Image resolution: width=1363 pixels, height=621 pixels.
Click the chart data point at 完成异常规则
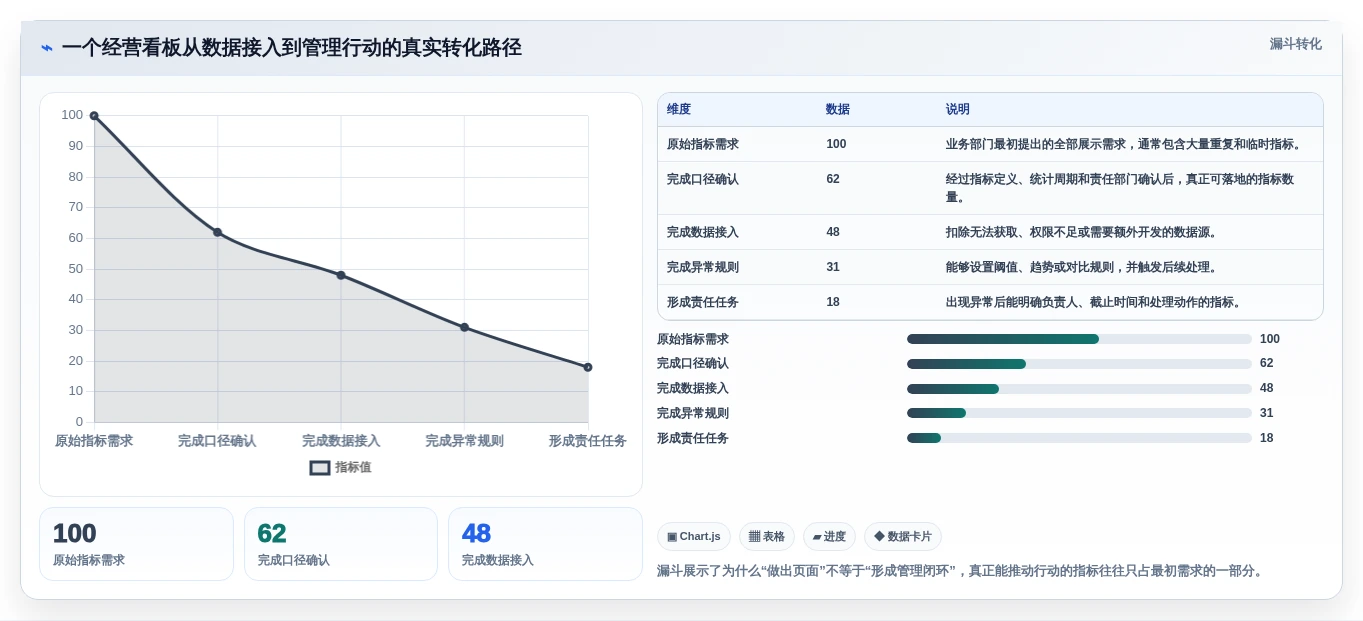point(464,327)
